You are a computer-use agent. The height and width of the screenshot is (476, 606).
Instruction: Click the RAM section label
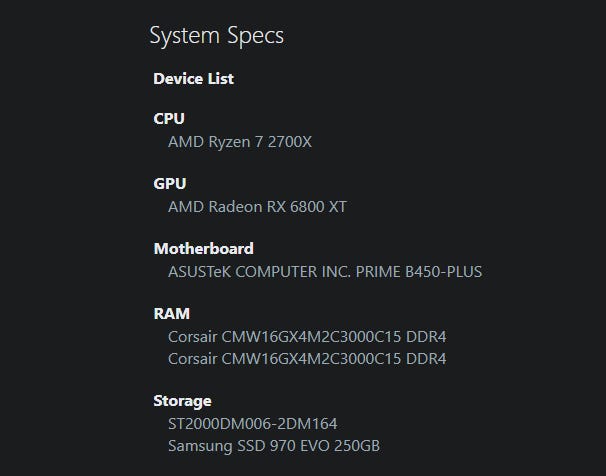[171, 313]
